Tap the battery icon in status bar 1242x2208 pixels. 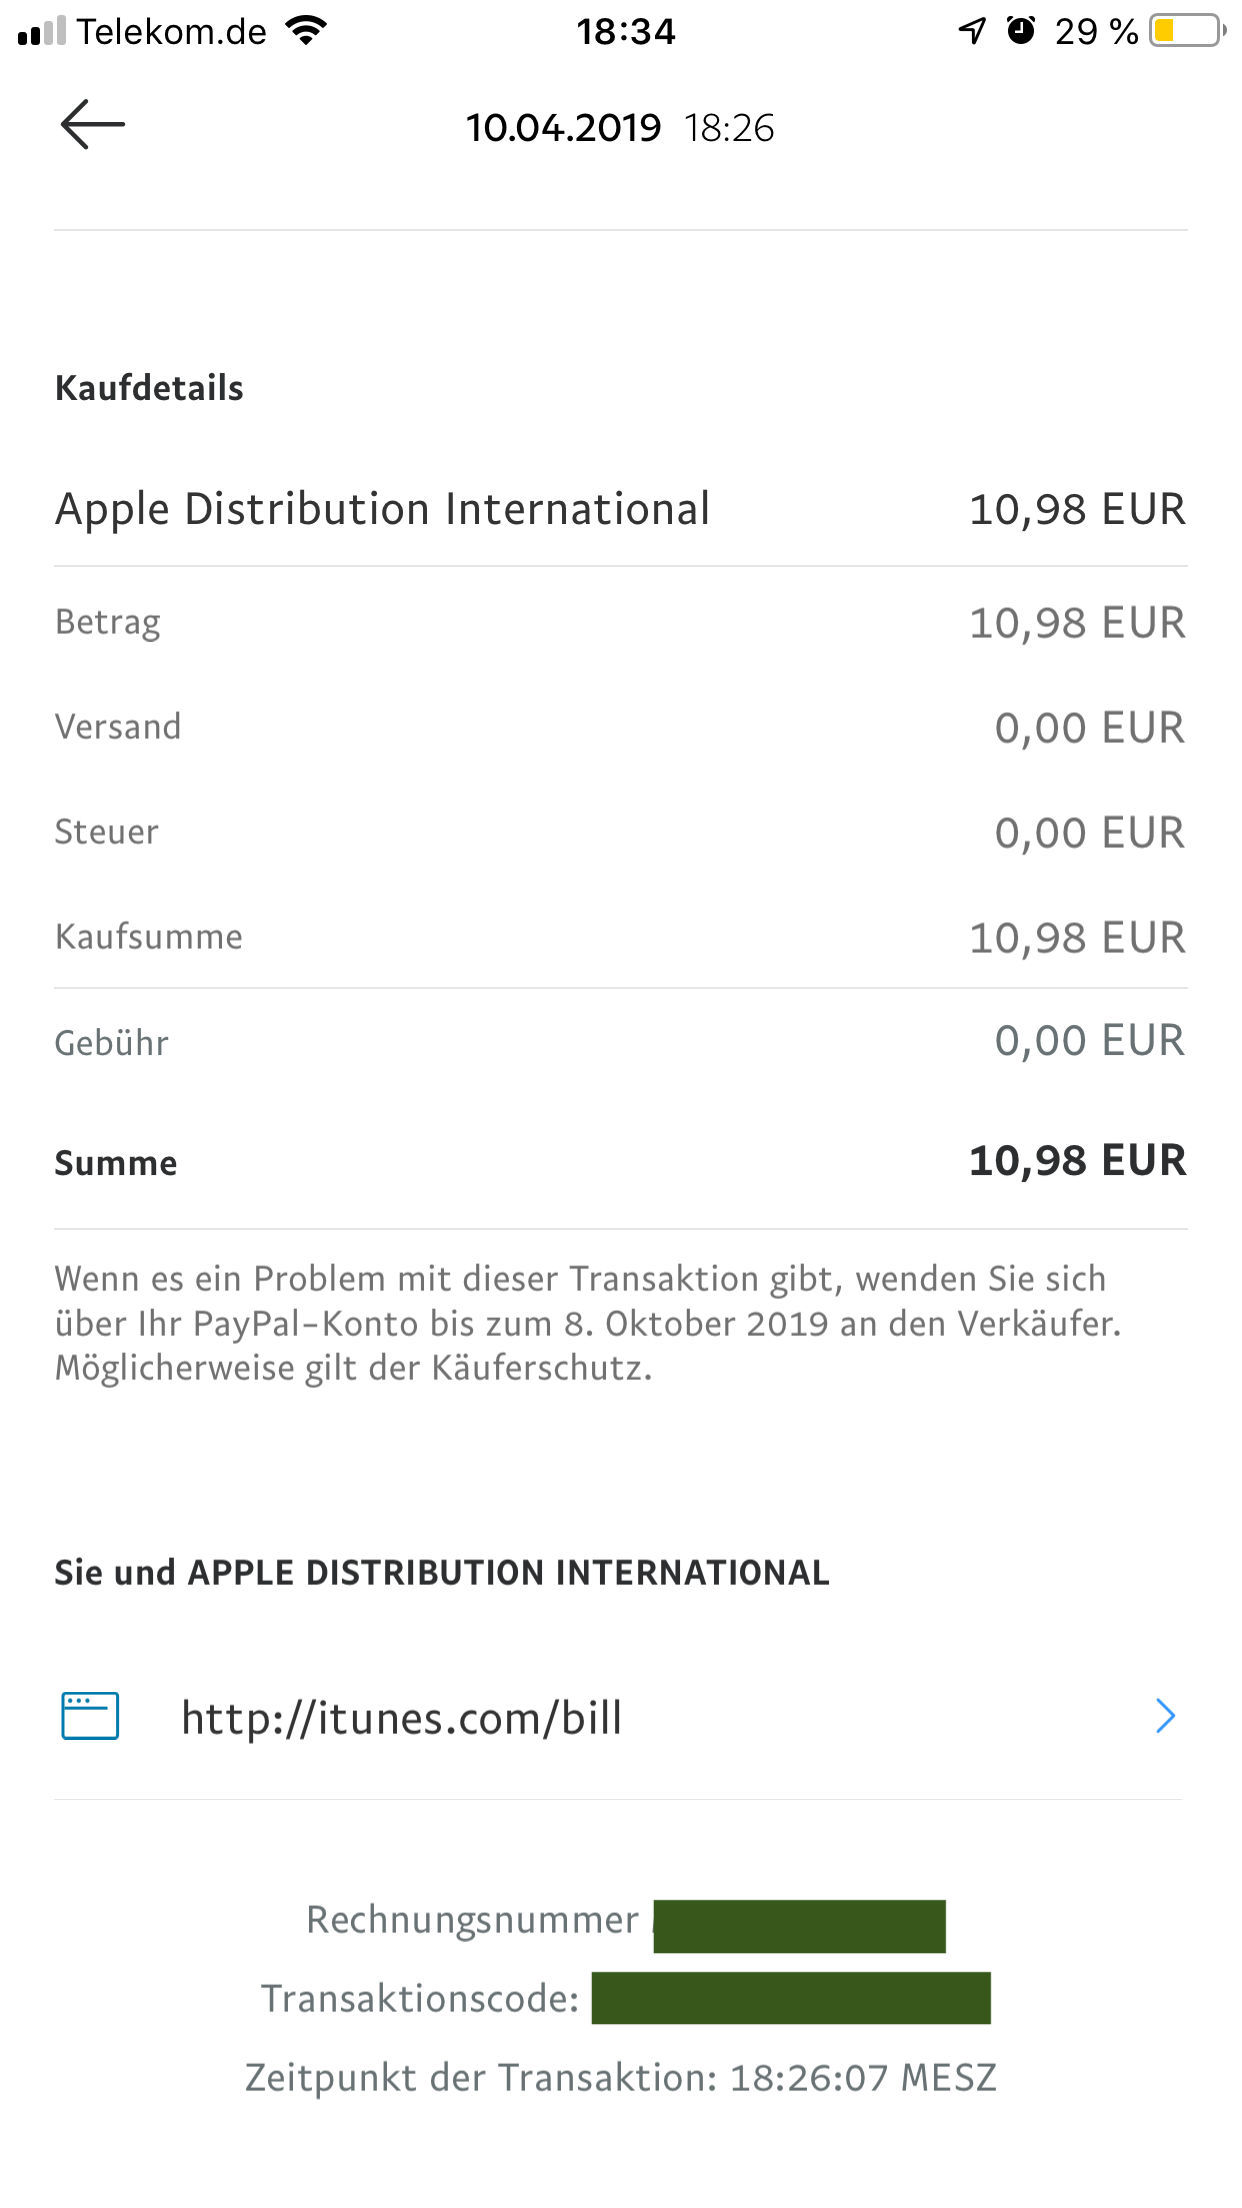coord(1187,31)
